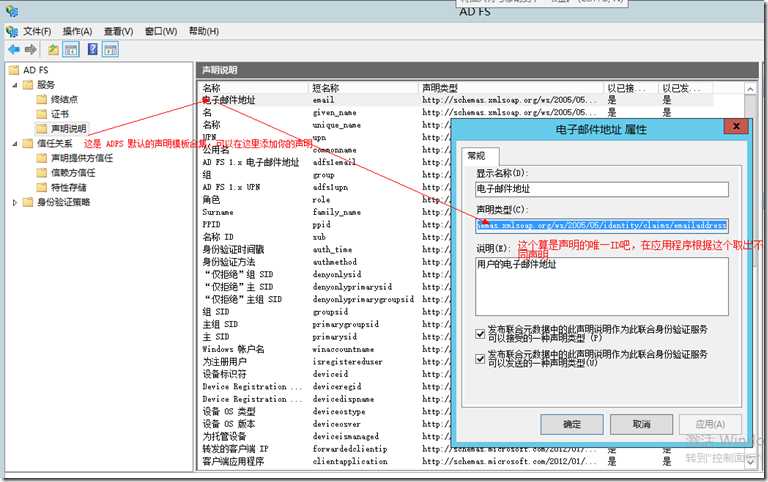Select the 主组 SID row
Viewport: 768px width, 482px height.
click(x=325, y=324)
